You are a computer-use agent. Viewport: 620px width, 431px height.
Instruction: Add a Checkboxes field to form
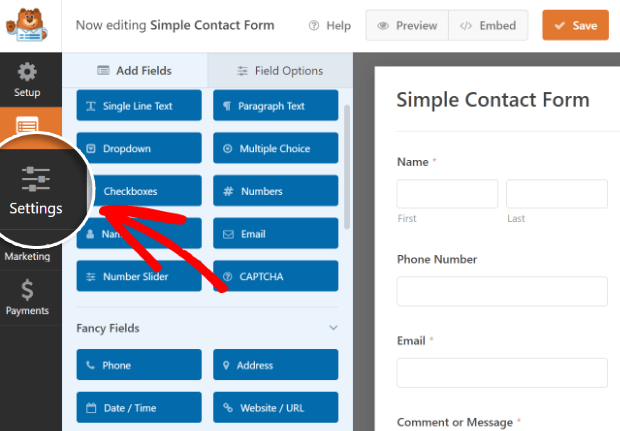coord(138,191)
